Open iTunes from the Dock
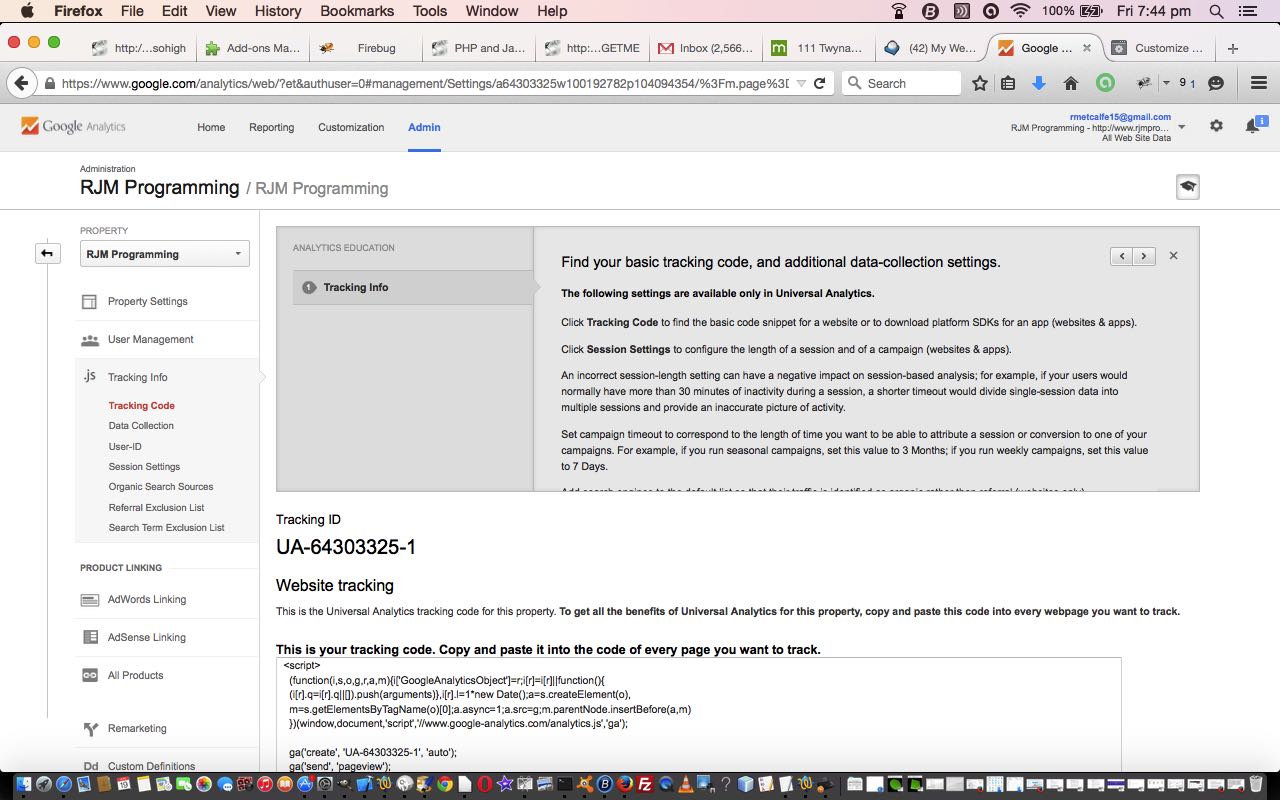The width and height of the screenshot is (1280, 800). coord(265,785)
